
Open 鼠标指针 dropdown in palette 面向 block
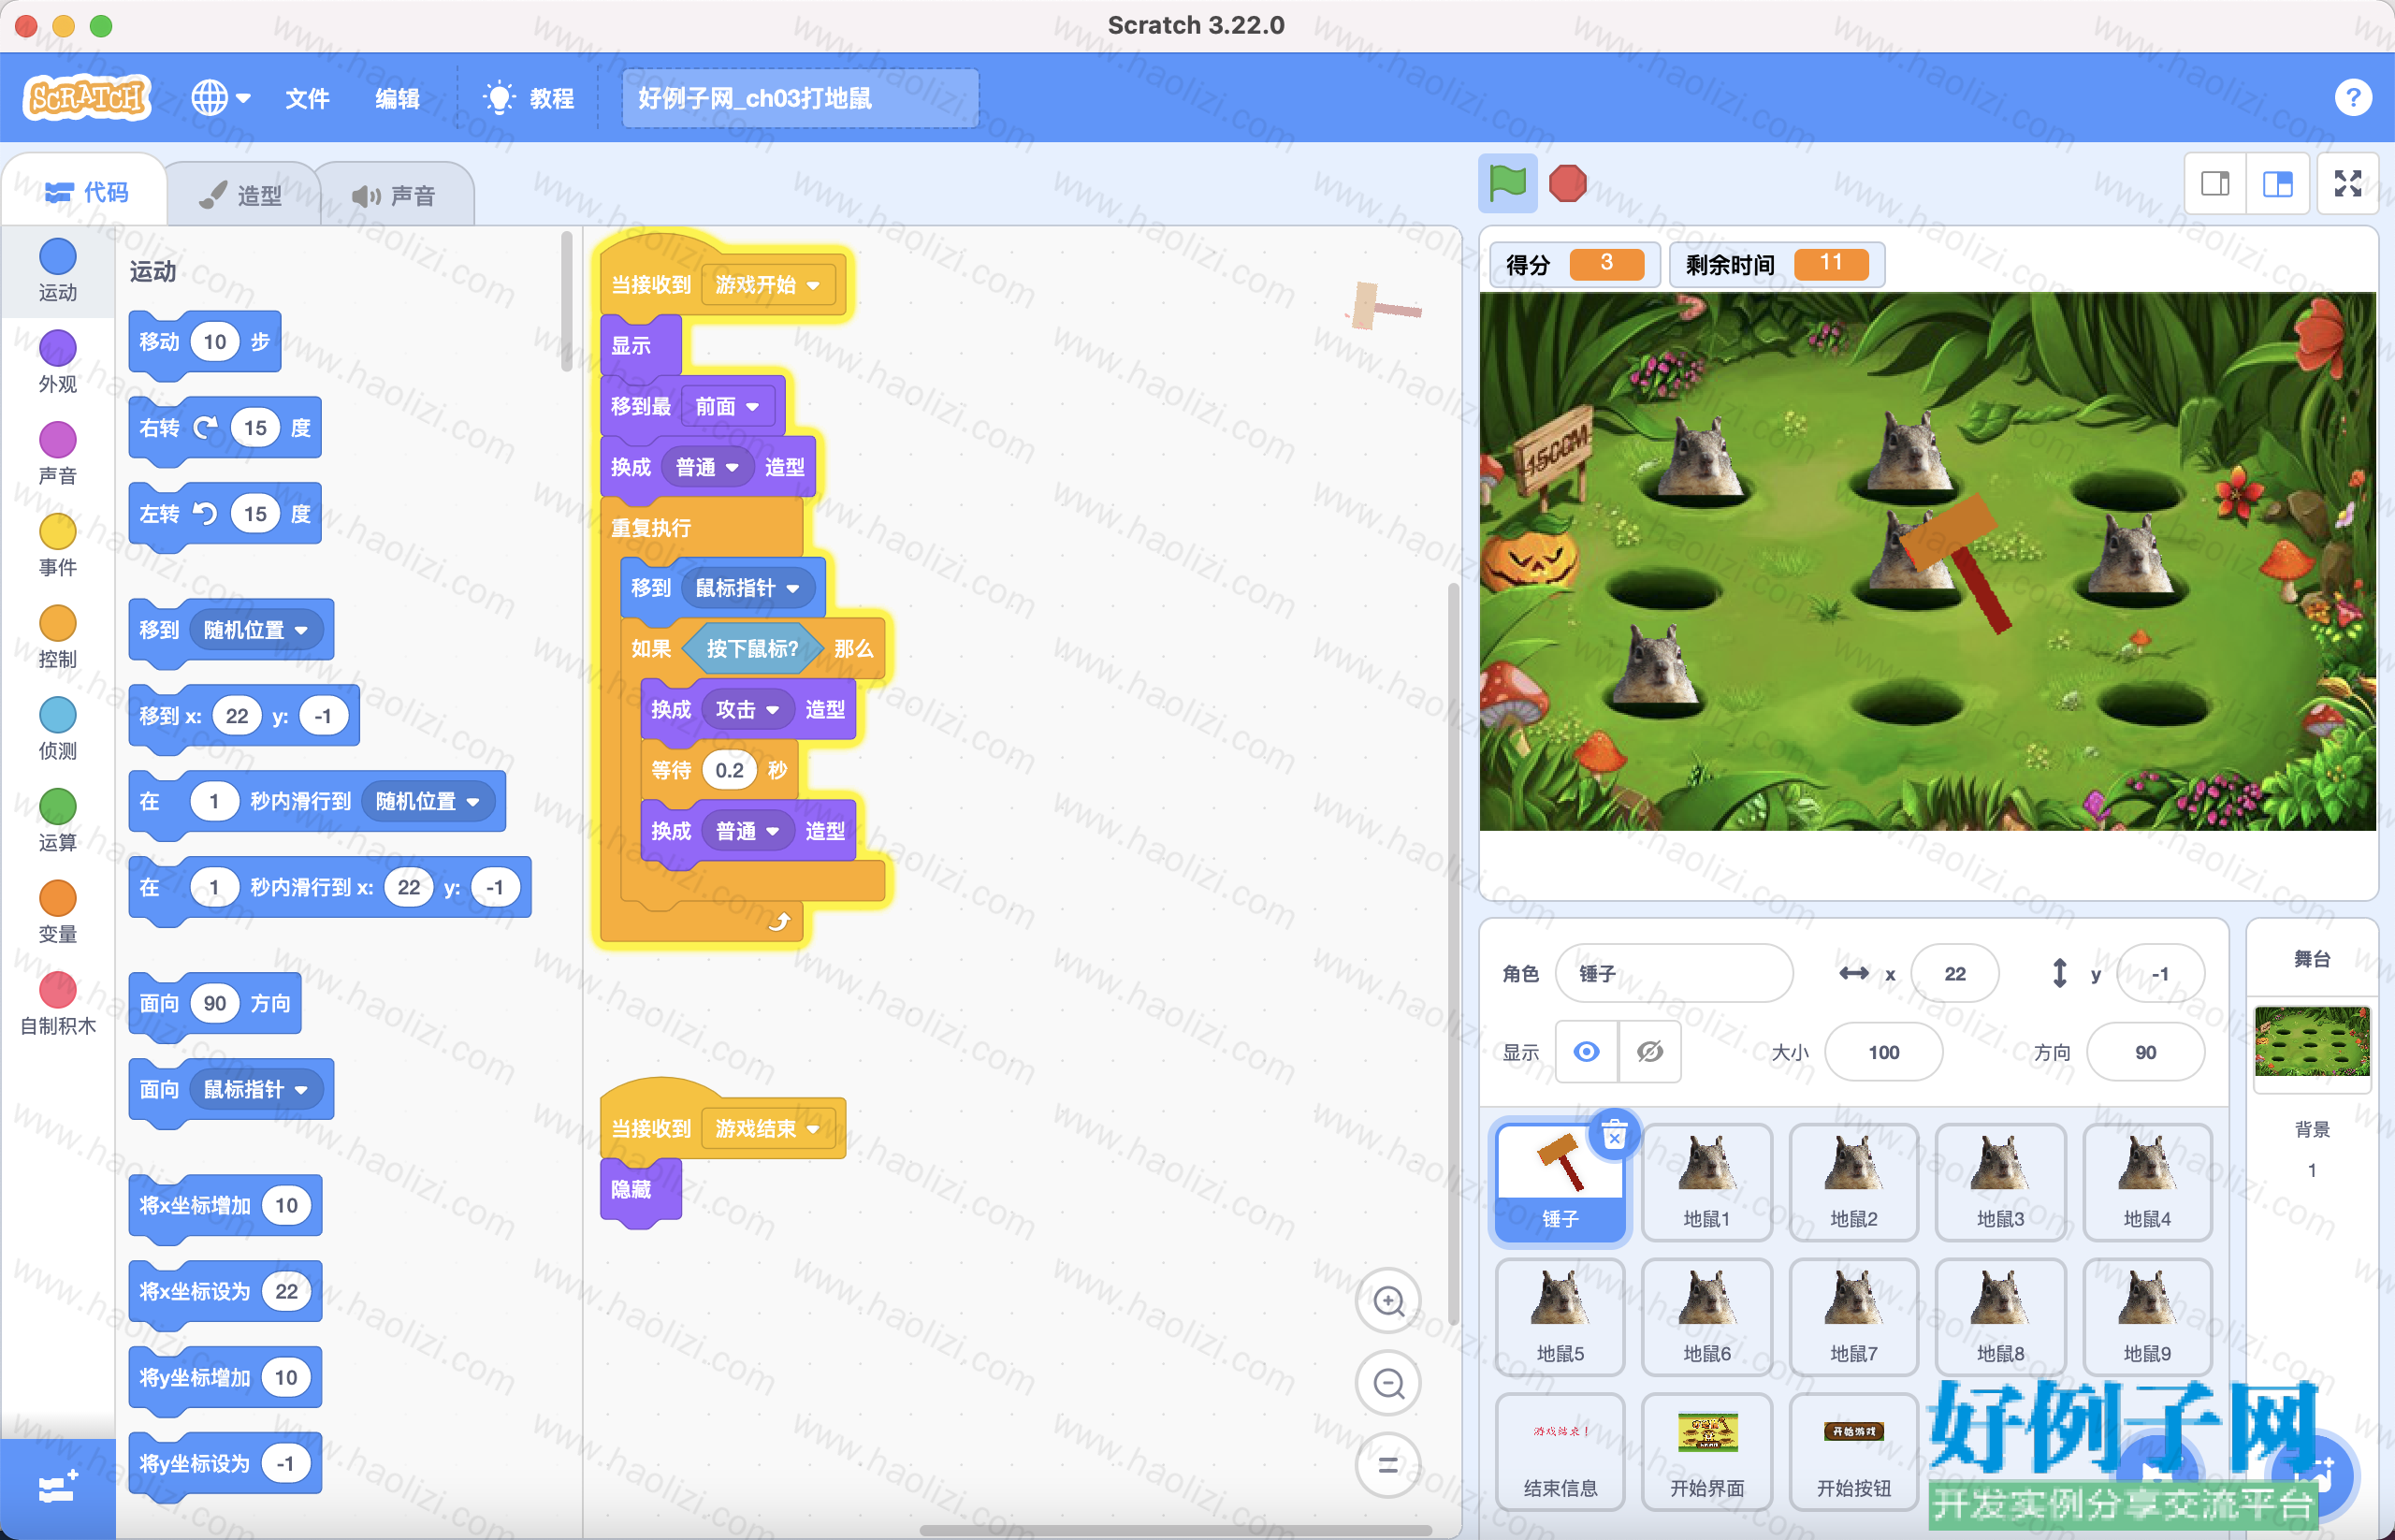255,1089
